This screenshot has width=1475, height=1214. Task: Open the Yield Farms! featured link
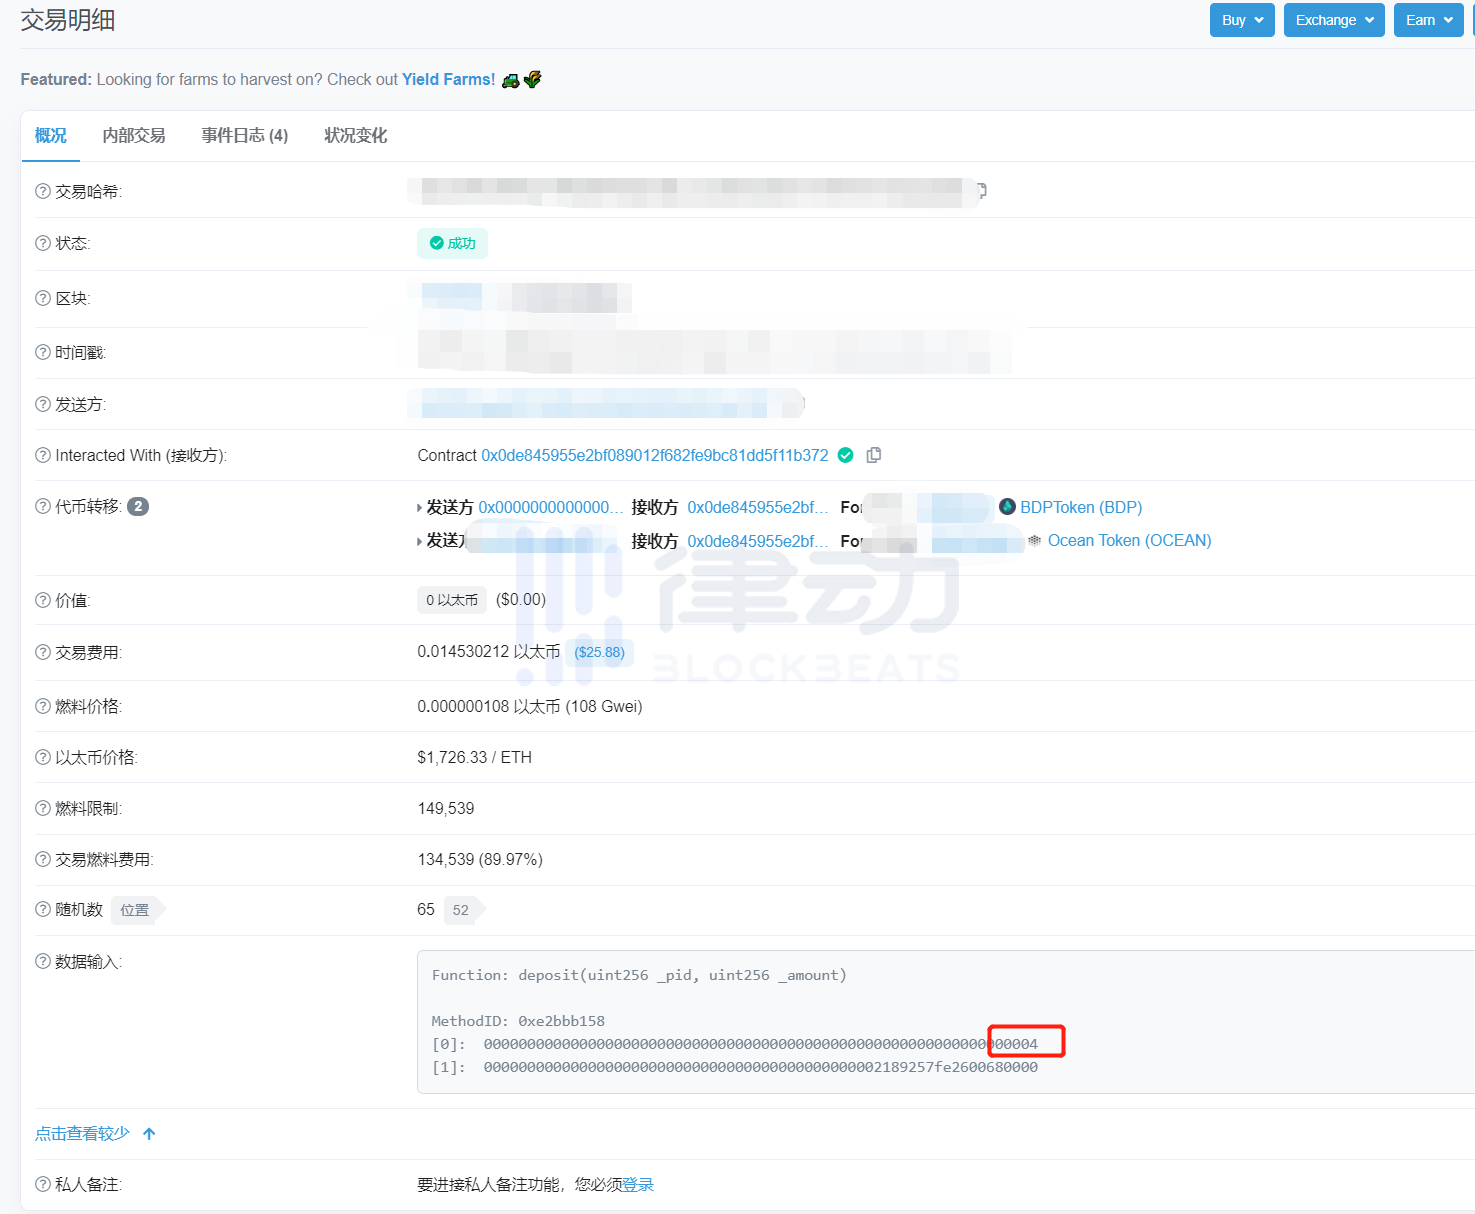coord(448,79)
